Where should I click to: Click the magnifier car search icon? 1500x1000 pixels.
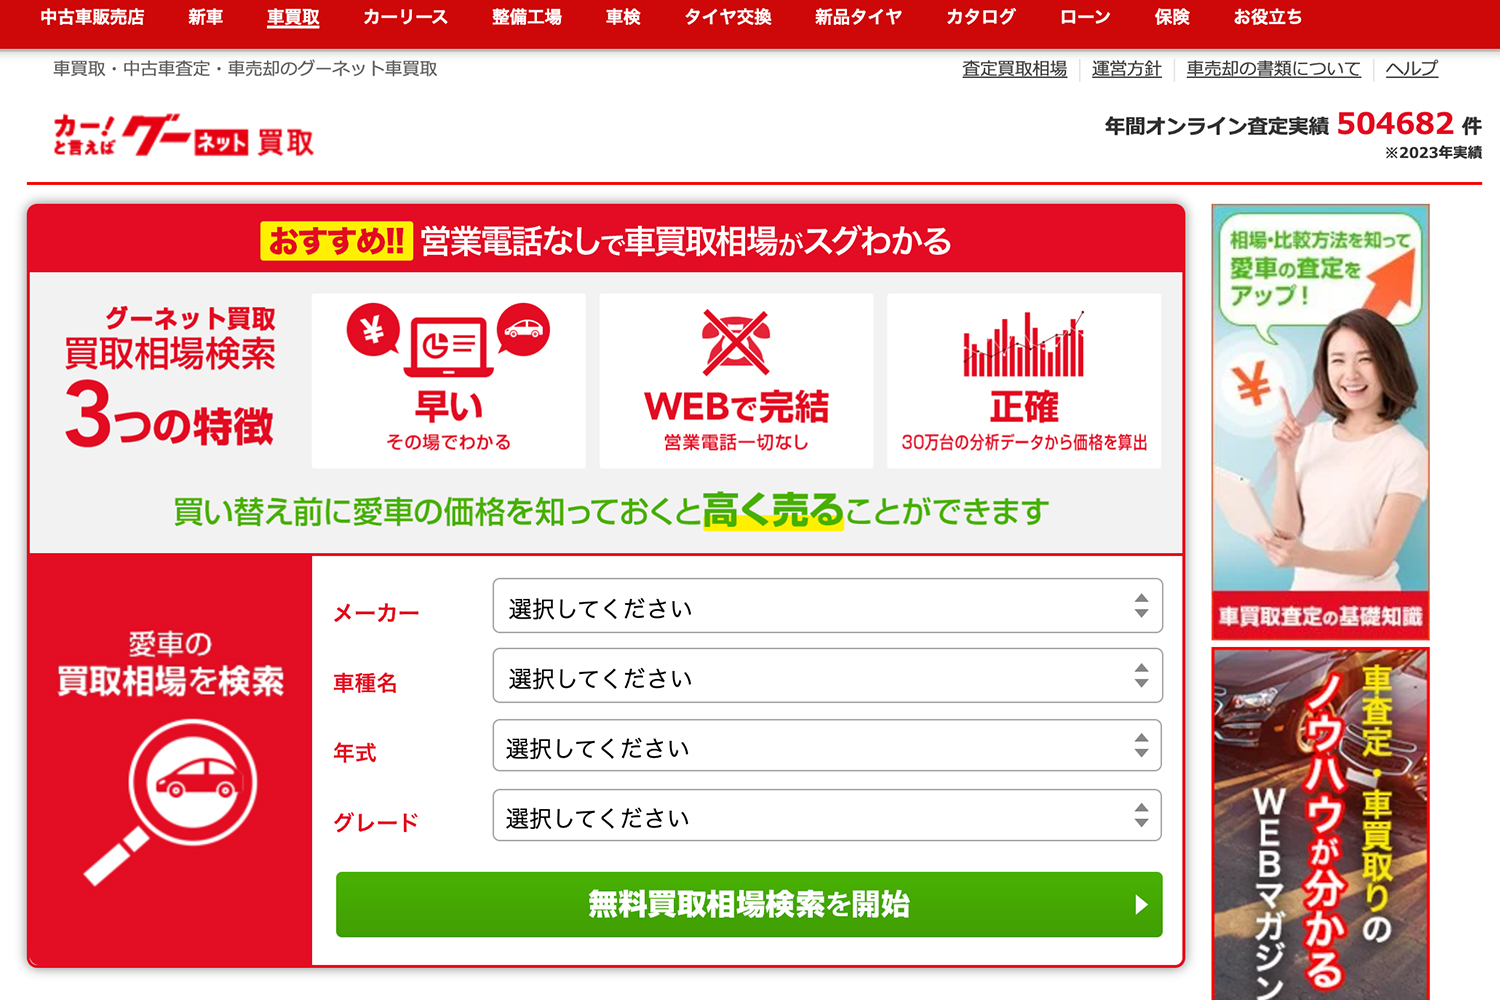[x=171, y=802]
